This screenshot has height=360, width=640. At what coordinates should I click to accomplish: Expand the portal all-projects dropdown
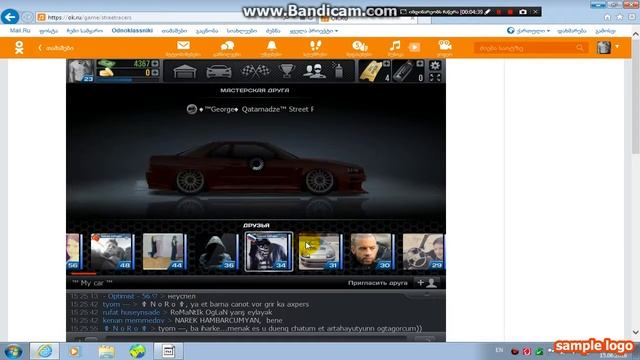(313, 31)
